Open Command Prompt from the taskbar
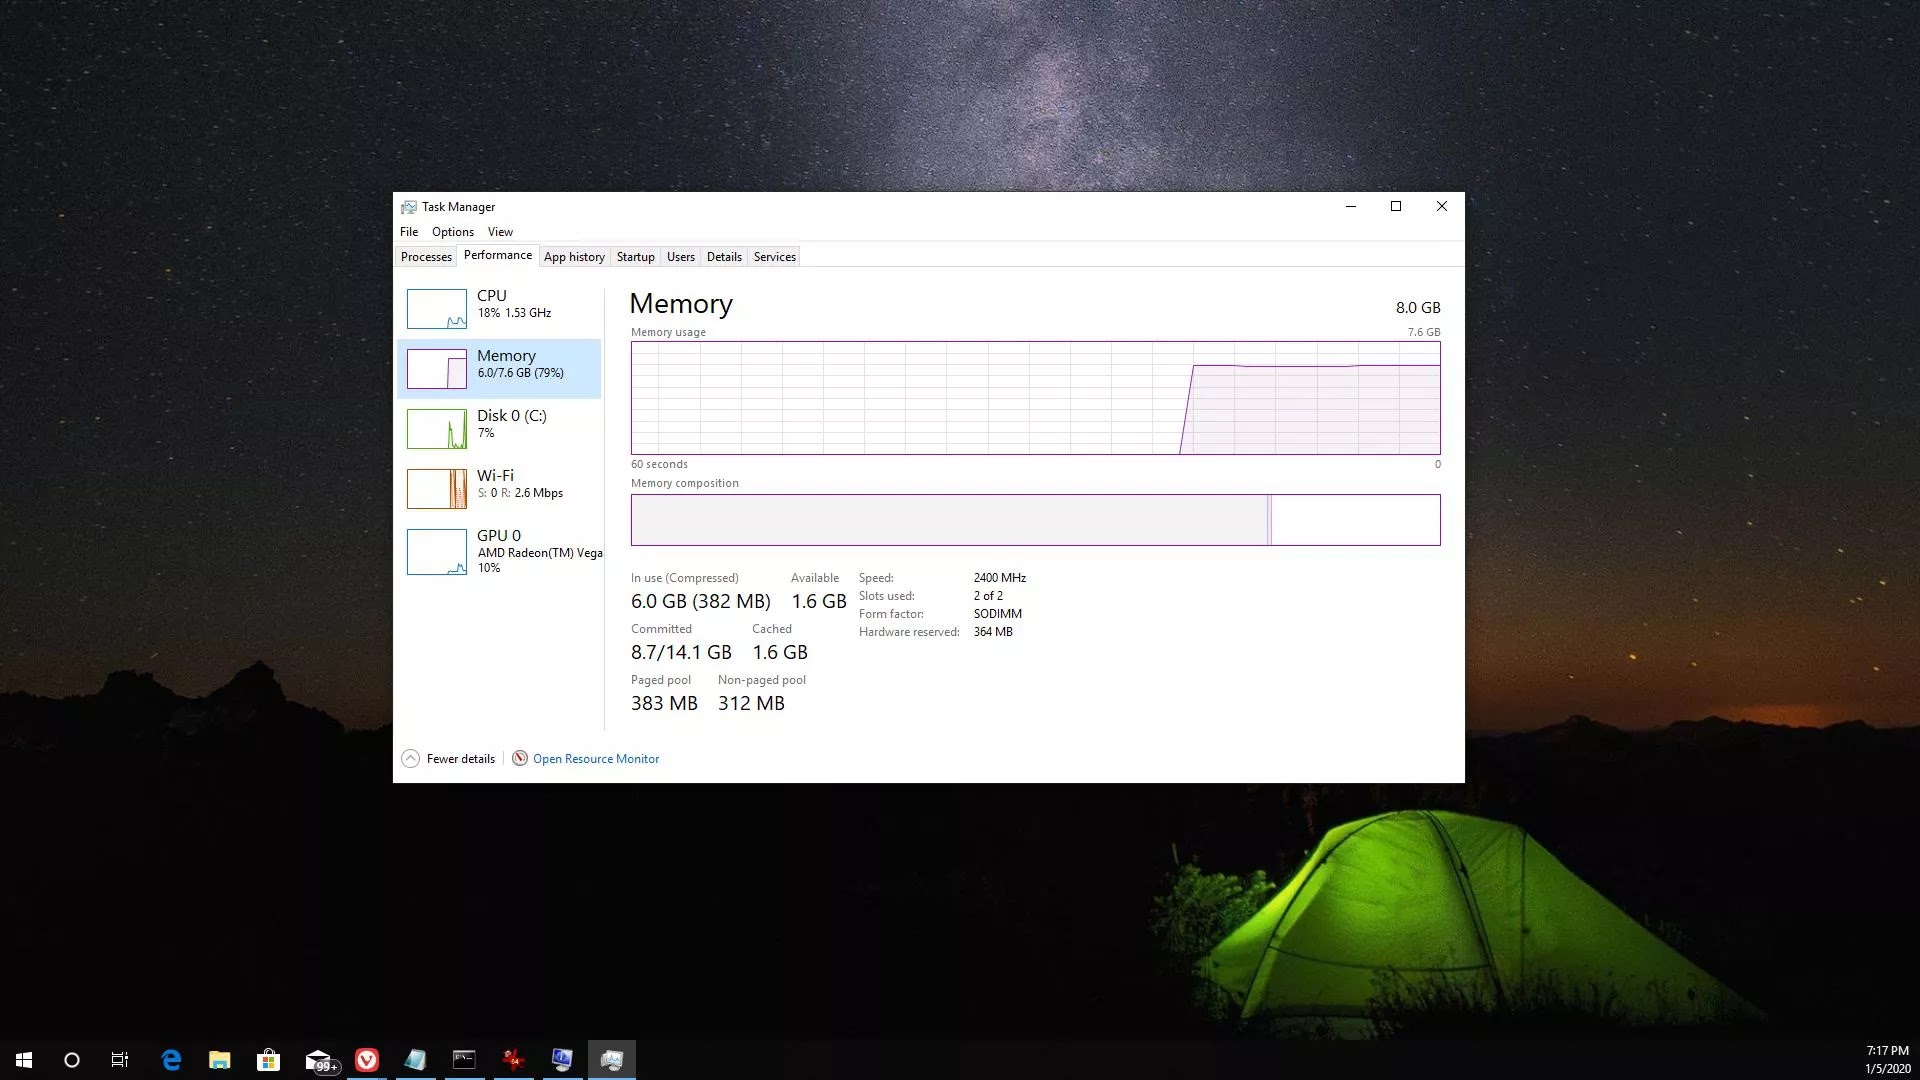This screenshot has height=1080, width=1920. (x=464, y=1060)
